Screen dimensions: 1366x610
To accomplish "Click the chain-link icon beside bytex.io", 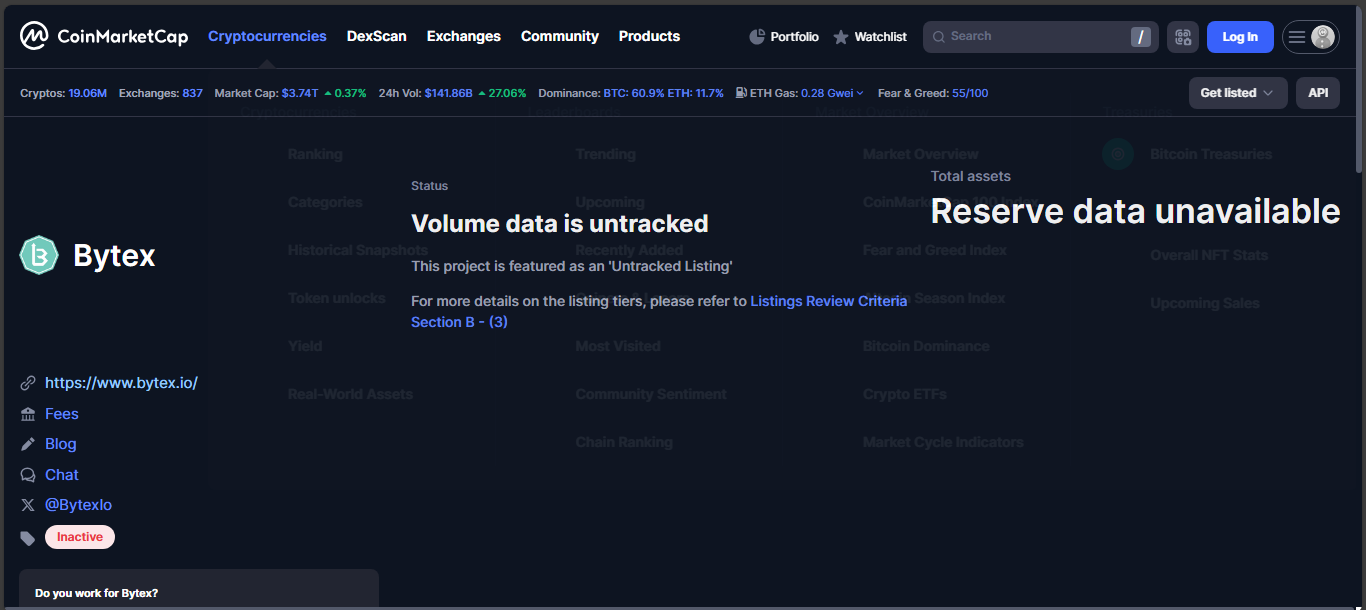I will [x=28, y=383].
